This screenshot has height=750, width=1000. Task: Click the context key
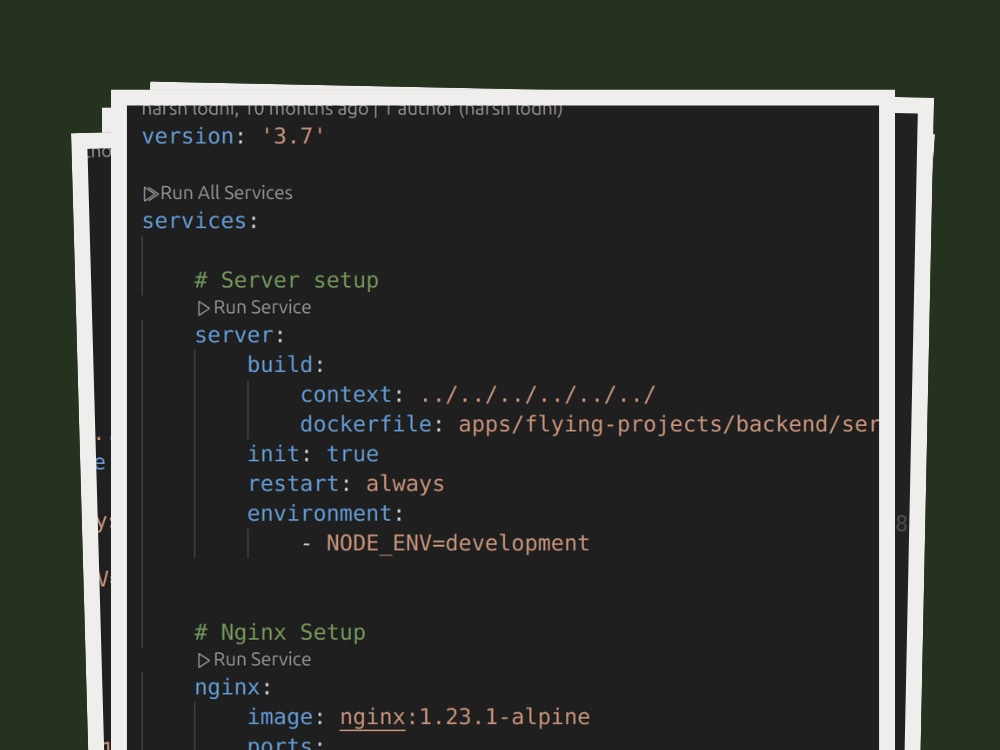(346, 395)
